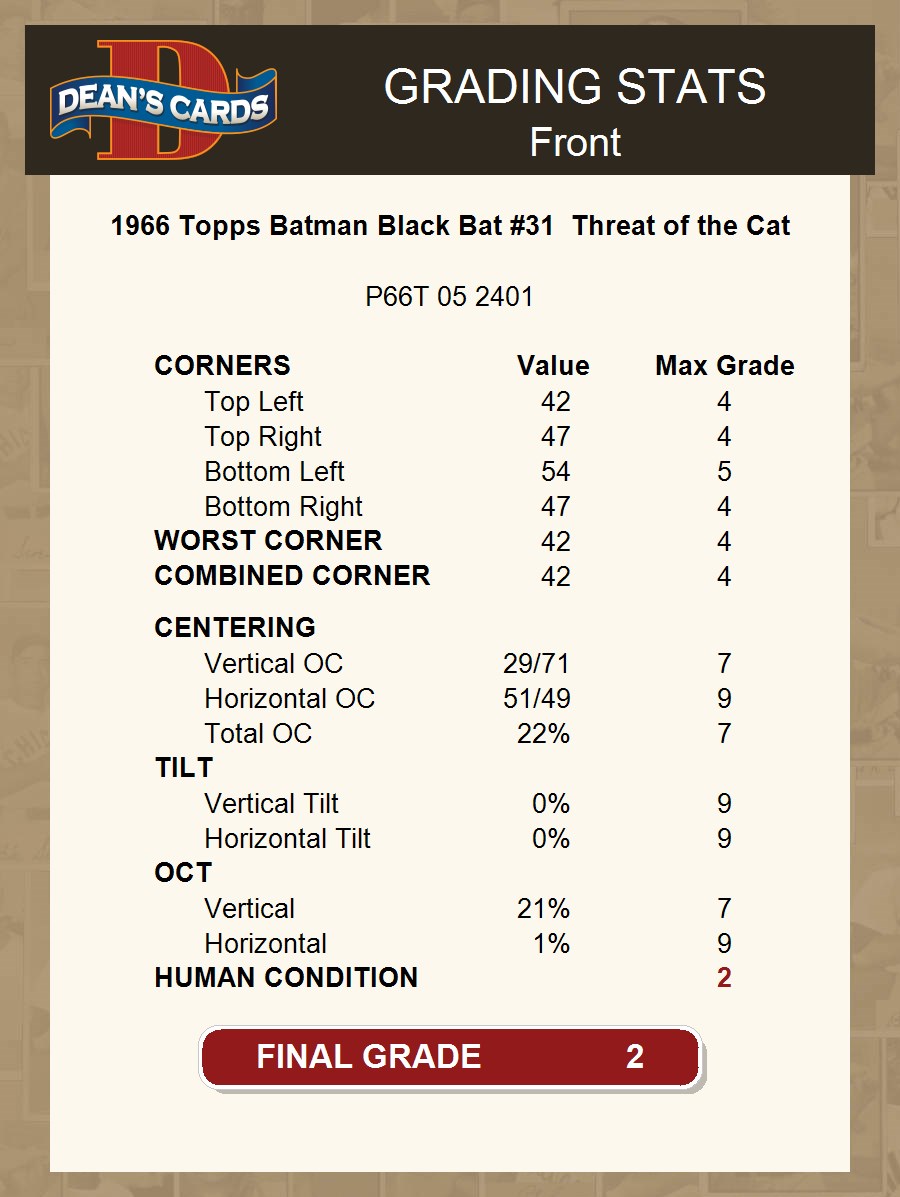Viewport: 900px width, 1197px height.
Task: Click the card code P66T 05 2401
Action: click(x=449, y=297)
